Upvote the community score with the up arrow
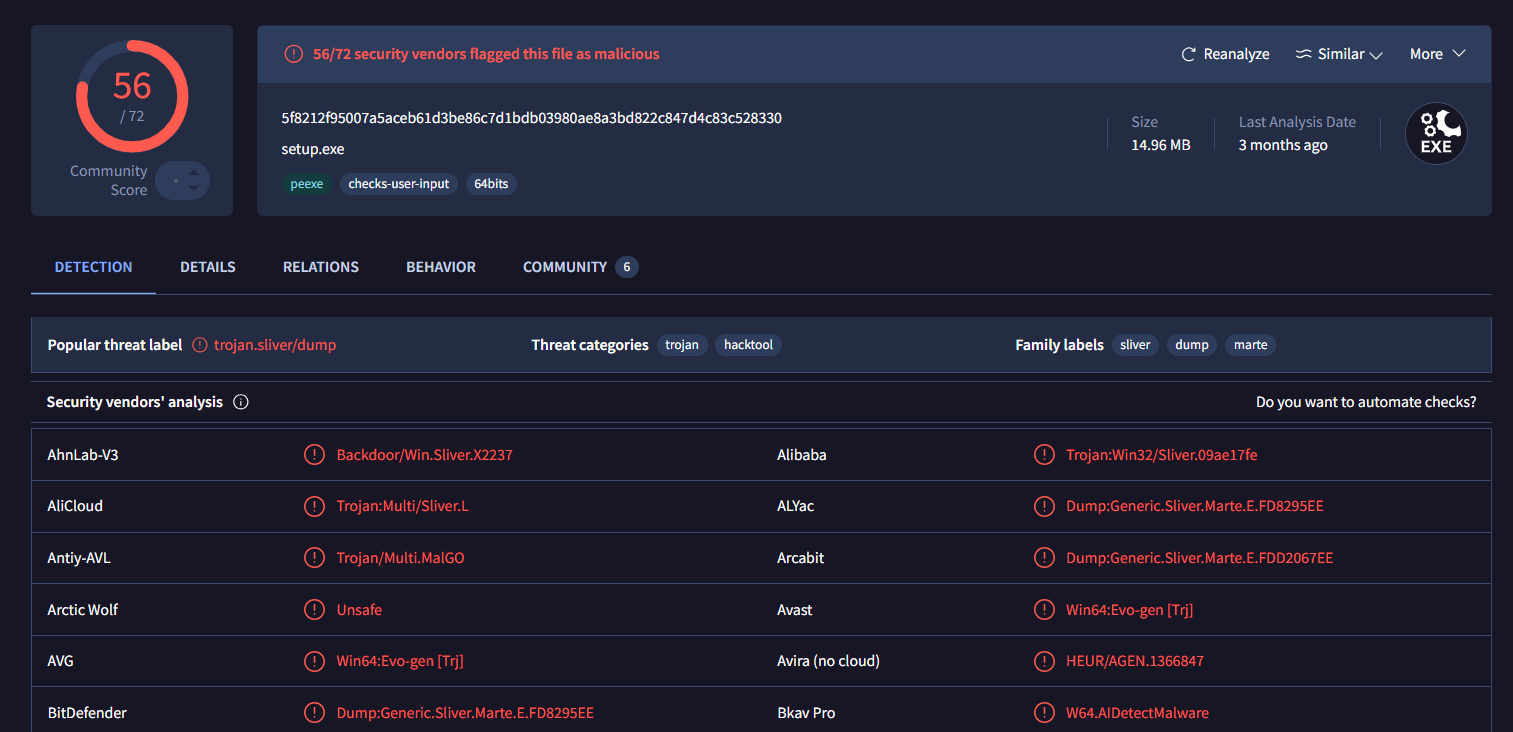Screen dimensions: 1513x732 194,173
